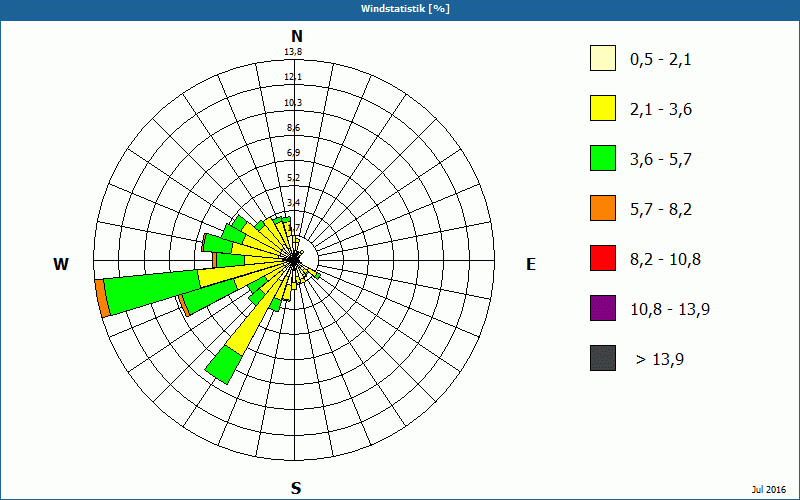This screenshot has height=500, width=800.
Task: Click the green end of the long south-southwest bar
Action: 223,364
